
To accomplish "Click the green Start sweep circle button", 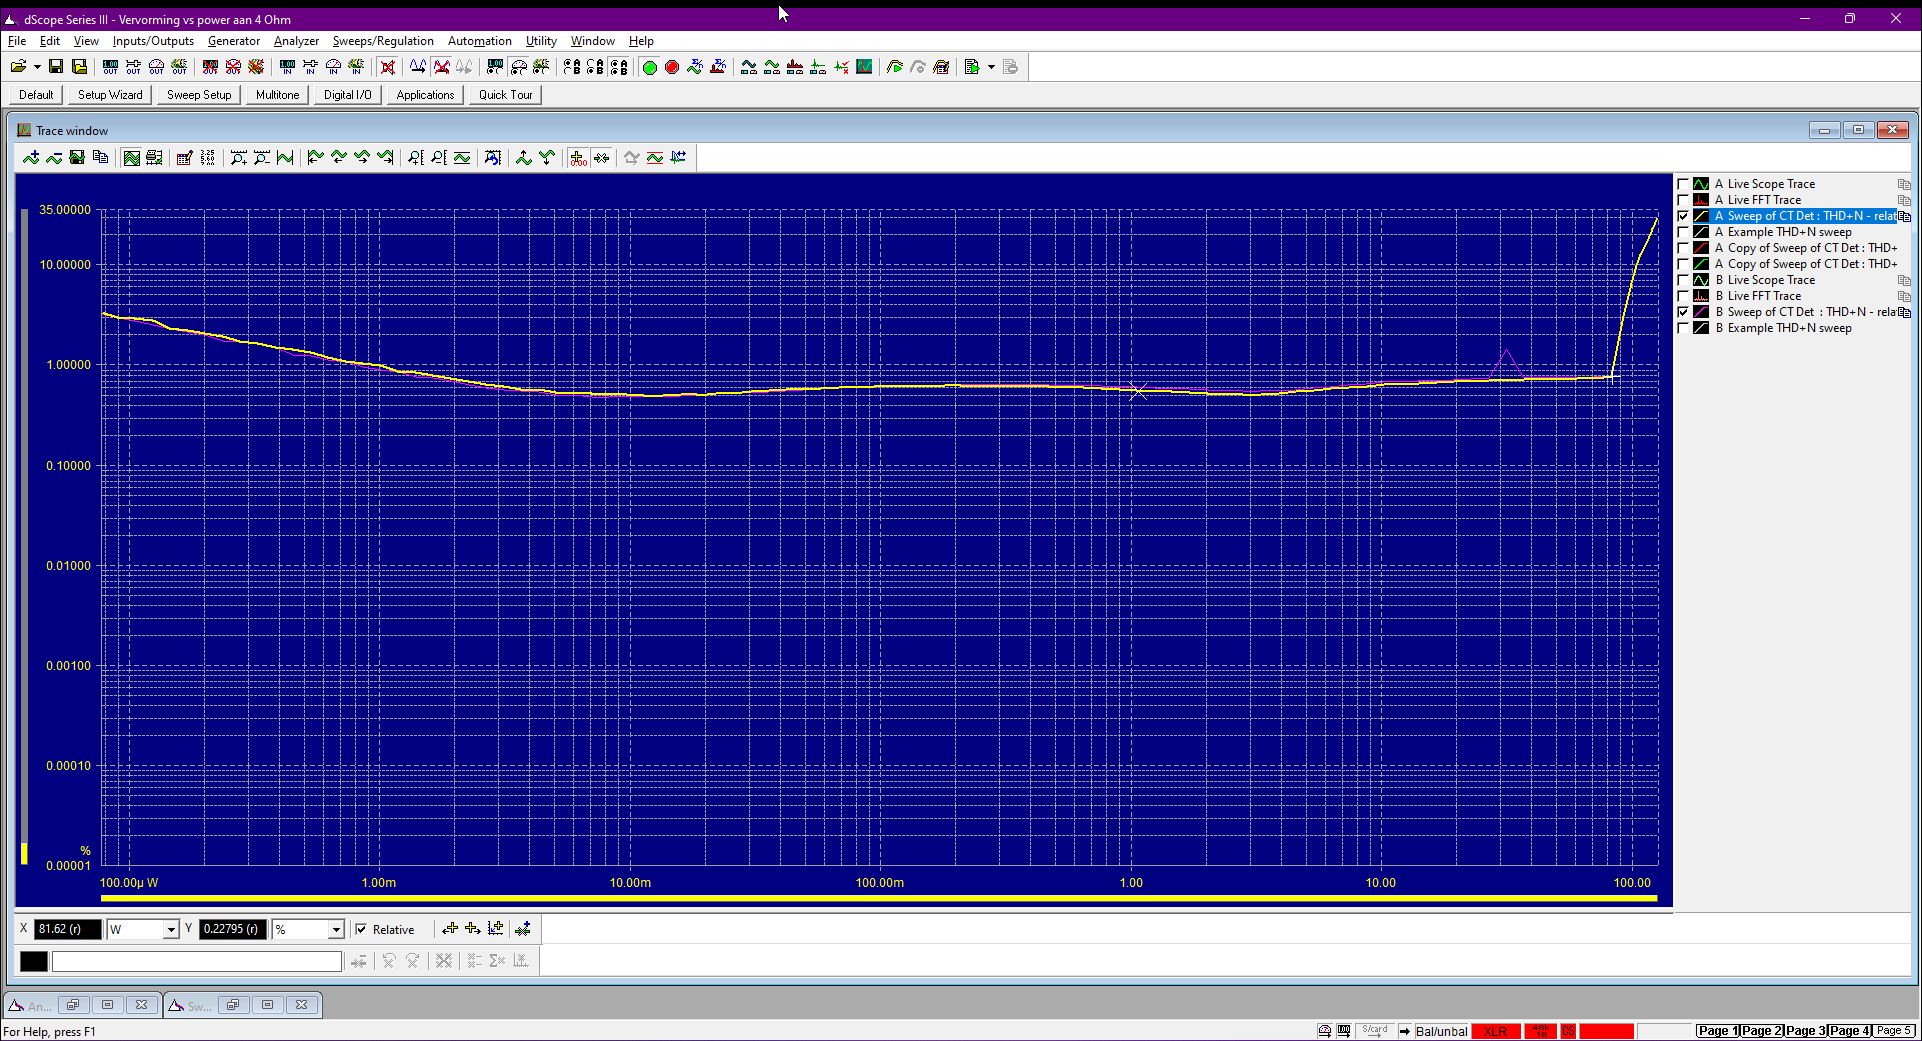I will [649, 67].
